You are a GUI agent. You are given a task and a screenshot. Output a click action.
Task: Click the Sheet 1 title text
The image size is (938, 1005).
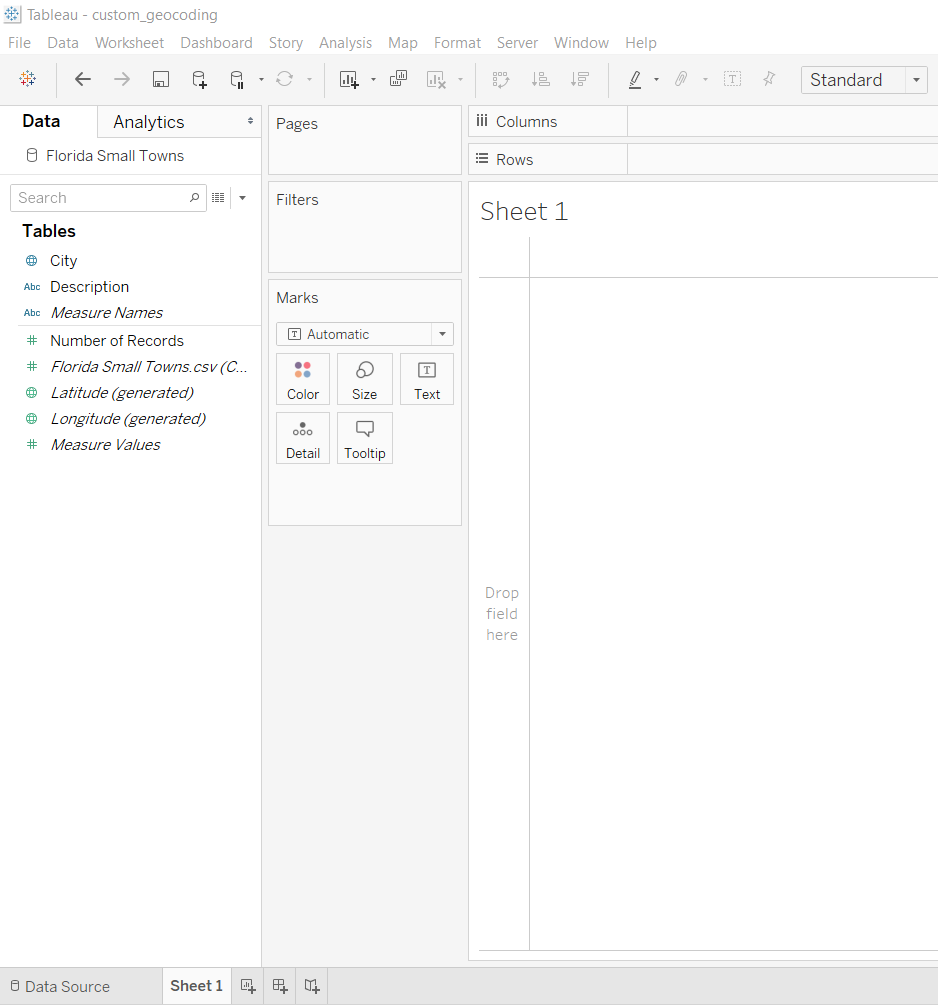click(524, 212)
